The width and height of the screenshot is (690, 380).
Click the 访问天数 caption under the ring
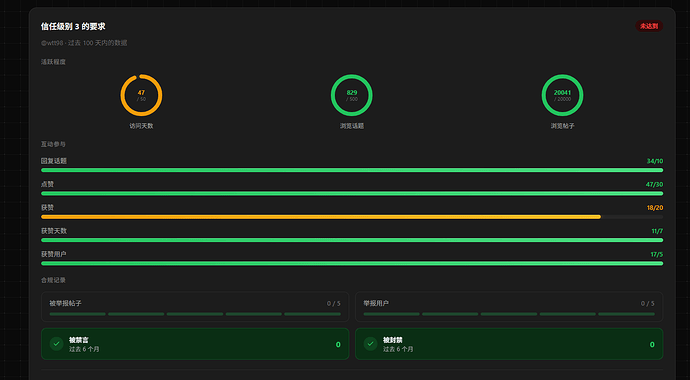tap(141, 126)
